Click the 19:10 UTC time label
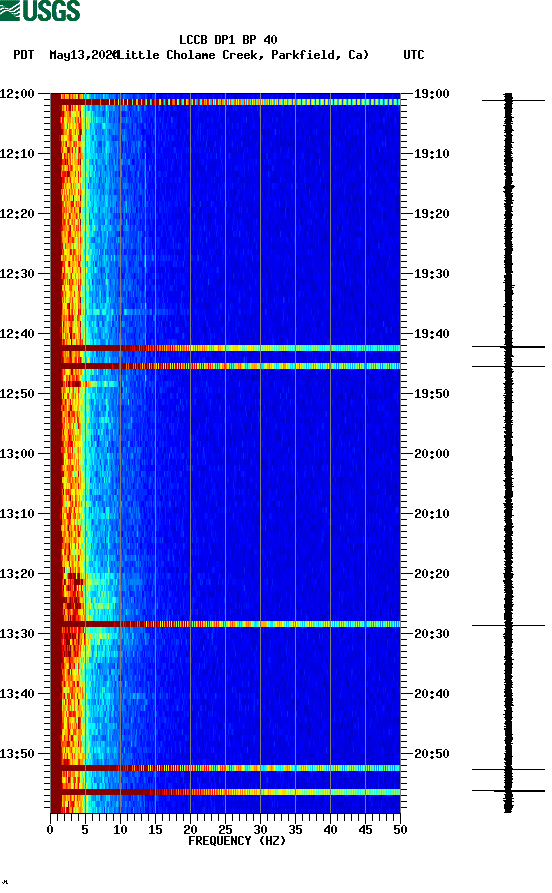The height and width of the screenshot is (893, 552). coord(432,154)
